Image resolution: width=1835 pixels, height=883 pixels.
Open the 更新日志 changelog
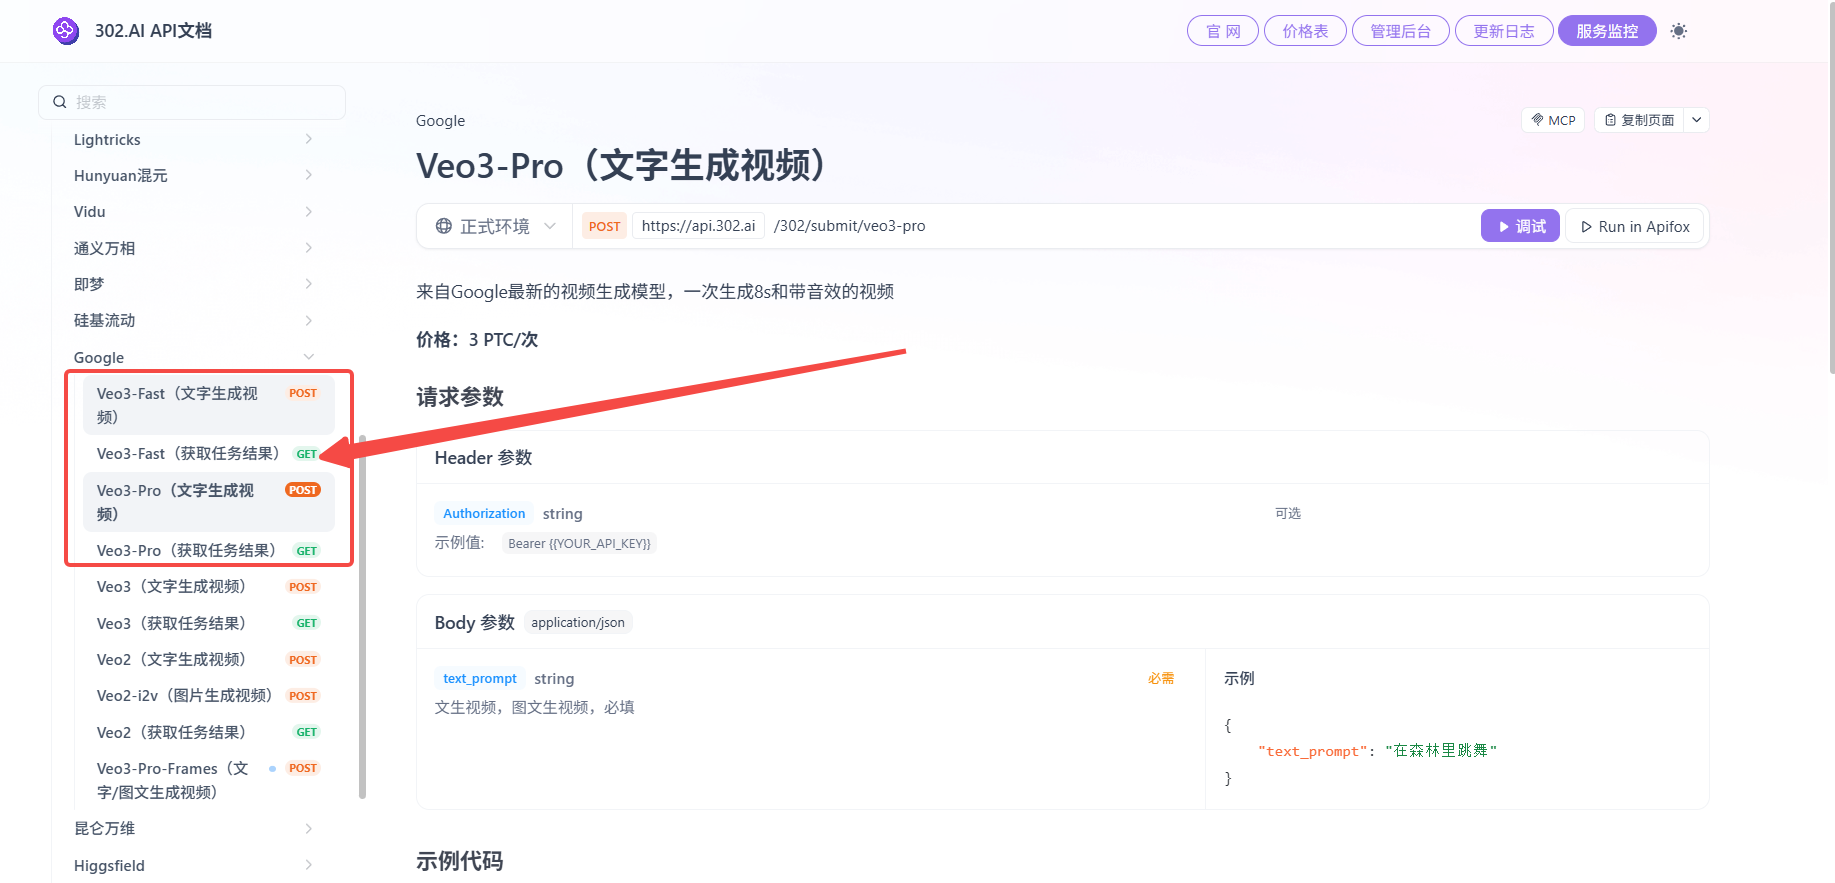tap(1504, 31)
